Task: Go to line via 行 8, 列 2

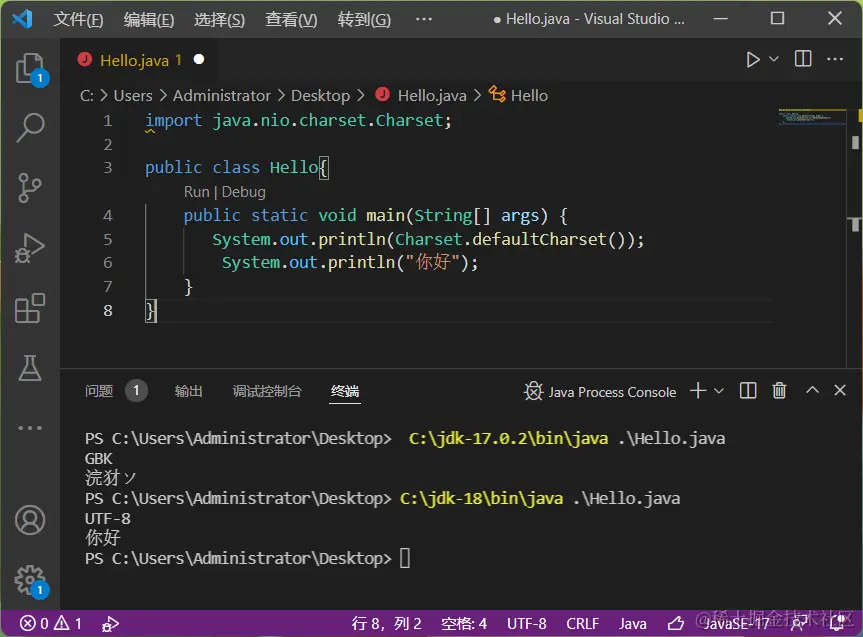Action: click(x=386, y=623)
